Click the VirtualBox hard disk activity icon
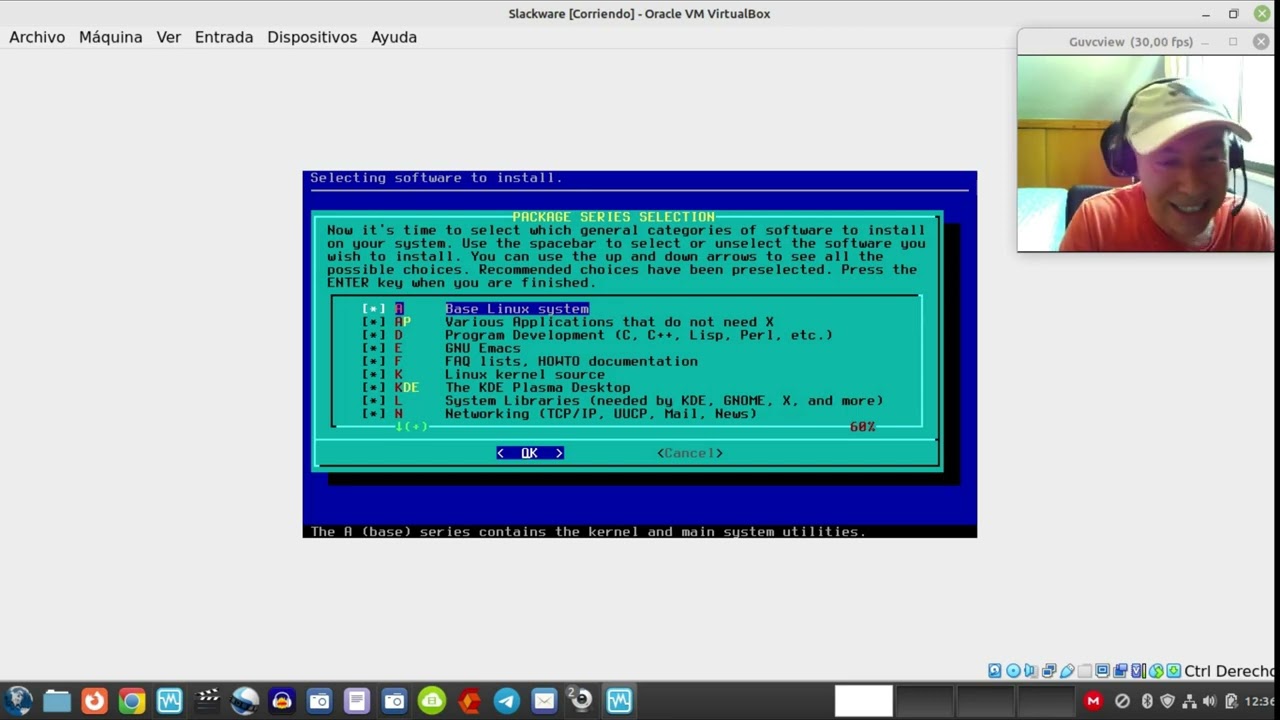 [x=995, y=671]
